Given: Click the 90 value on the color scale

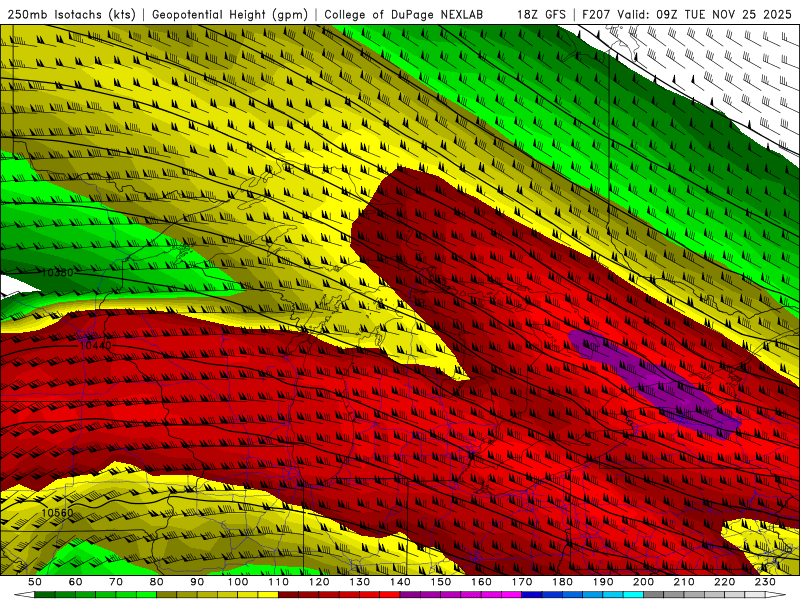Looking at the screenshot, I should tap(197, 582).
